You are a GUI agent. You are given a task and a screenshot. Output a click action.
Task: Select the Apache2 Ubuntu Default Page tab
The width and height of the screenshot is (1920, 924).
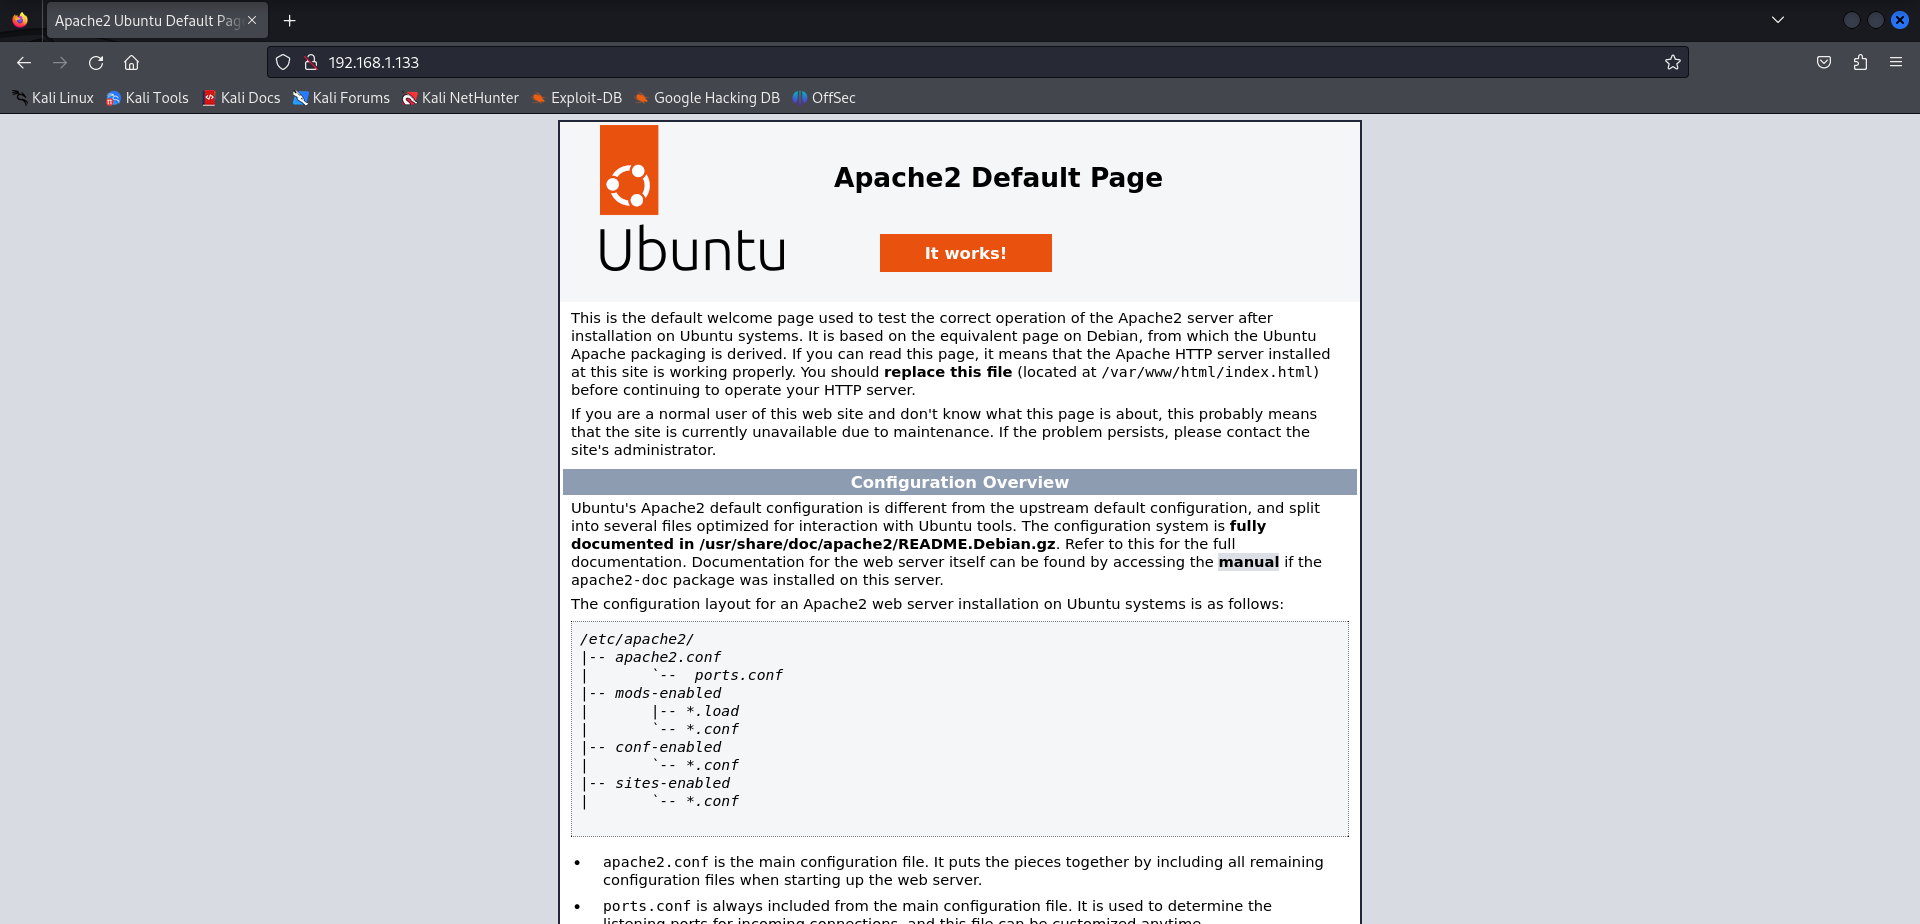(145, 20)
